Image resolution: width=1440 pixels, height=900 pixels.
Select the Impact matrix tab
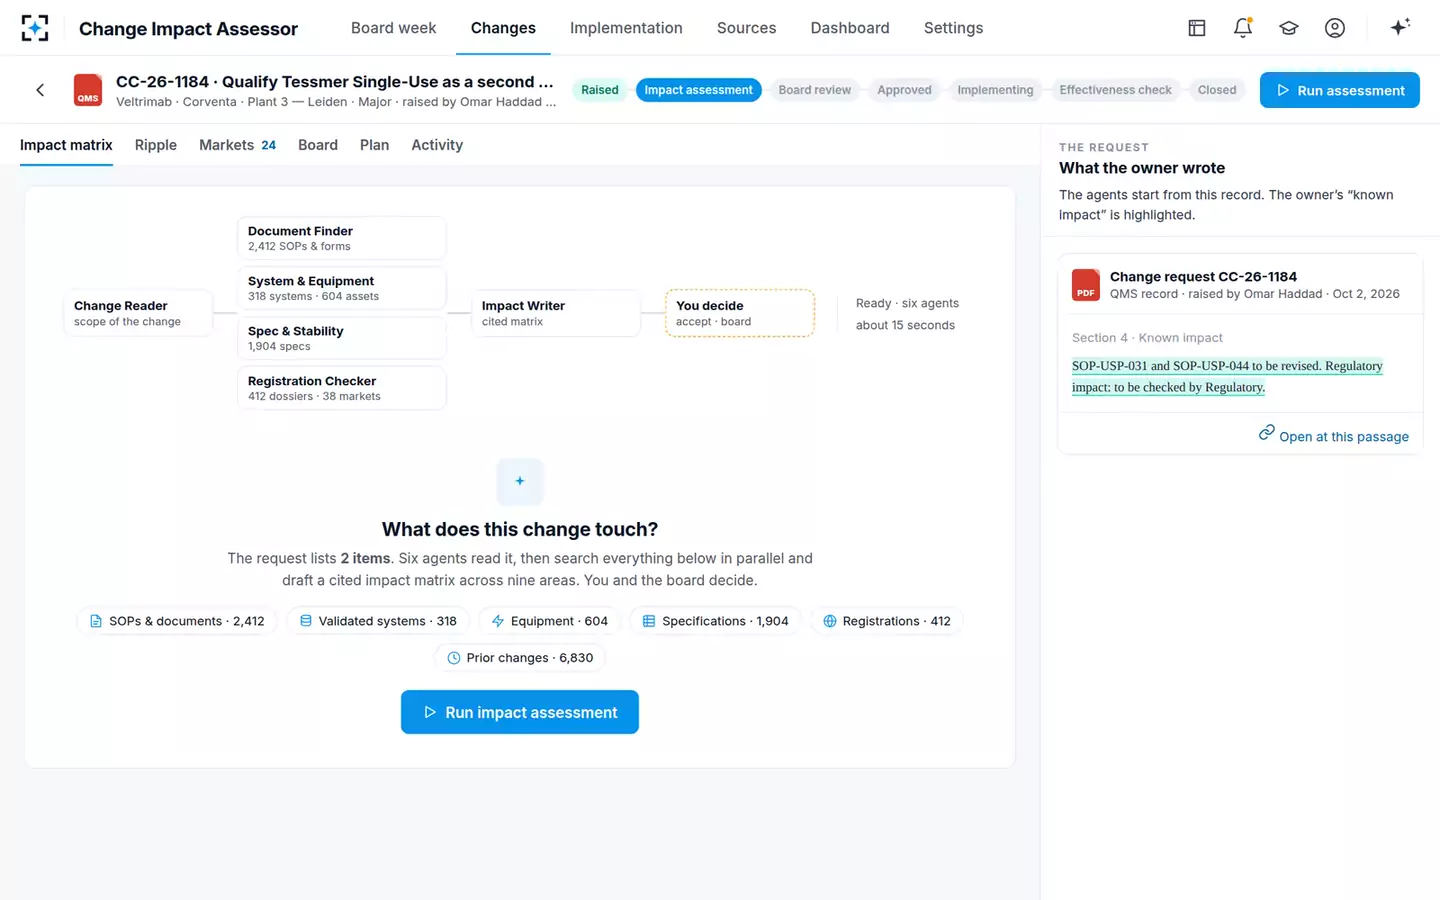(x=66, y=145)
